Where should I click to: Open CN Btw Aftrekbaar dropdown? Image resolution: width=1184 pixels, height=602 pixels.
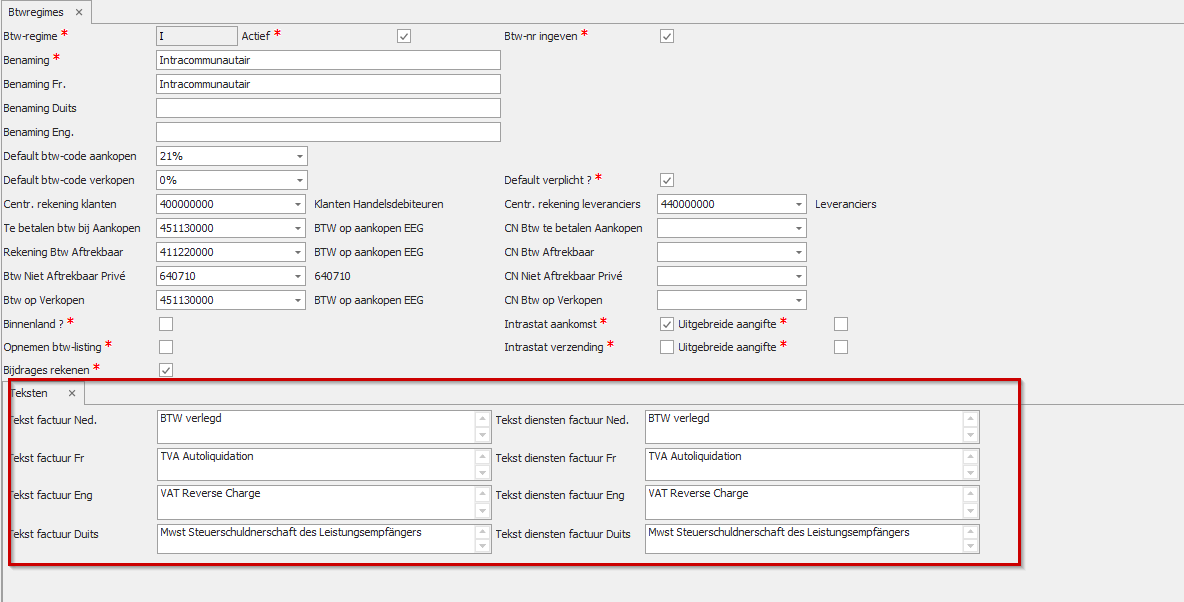tap(798, 252)
